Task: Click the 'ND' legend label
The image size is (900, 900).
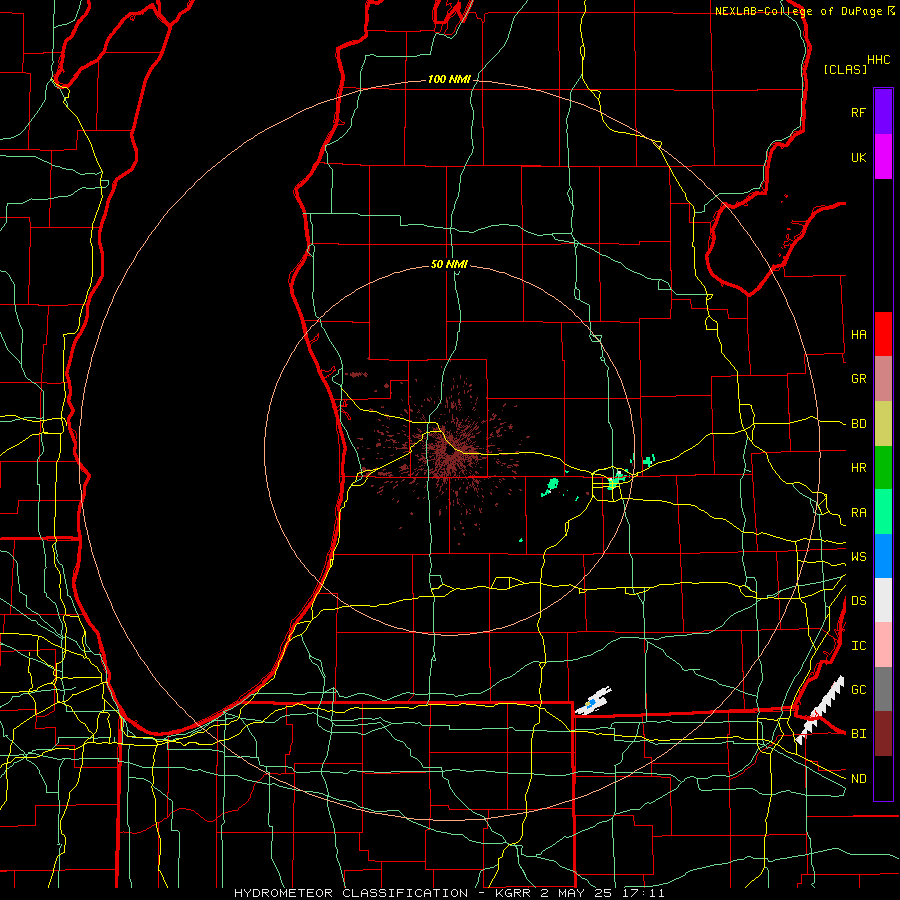Action: (858, 779)
